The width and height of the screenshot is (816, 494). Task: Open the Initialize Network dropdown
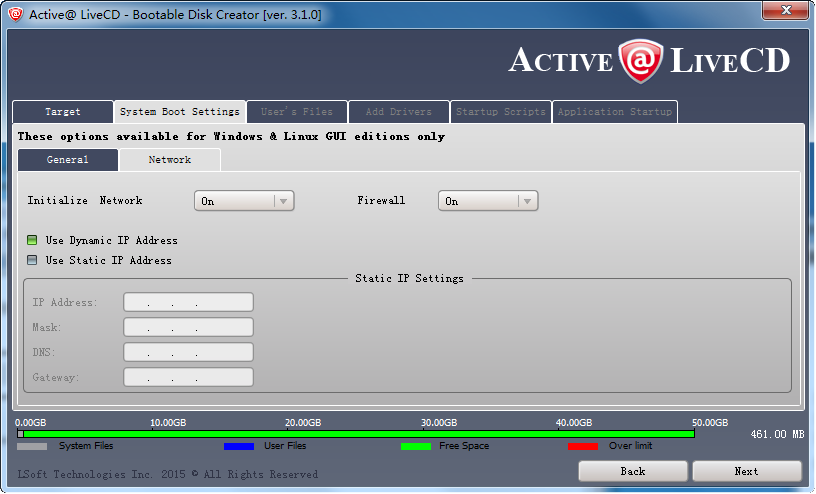pos(244,201)
